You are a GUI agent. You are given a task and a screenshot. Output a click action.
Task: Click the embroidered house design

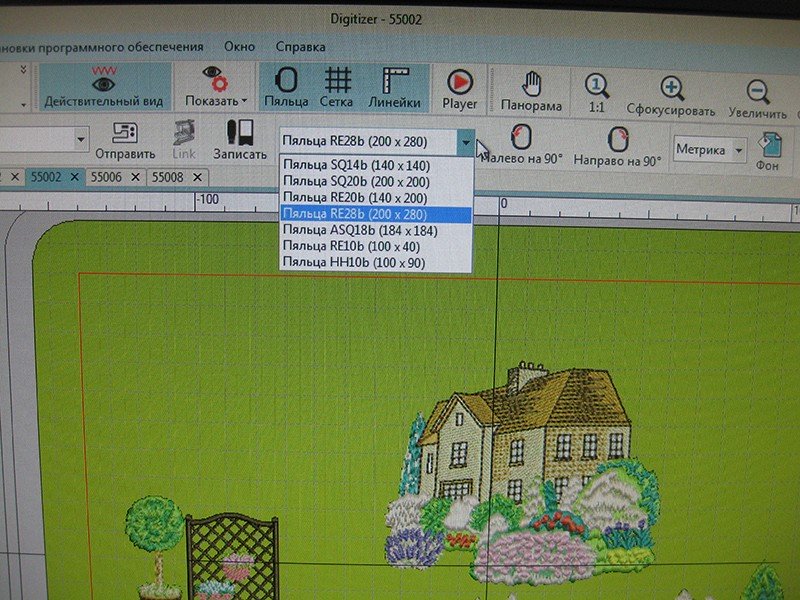(x=520, y=474)
